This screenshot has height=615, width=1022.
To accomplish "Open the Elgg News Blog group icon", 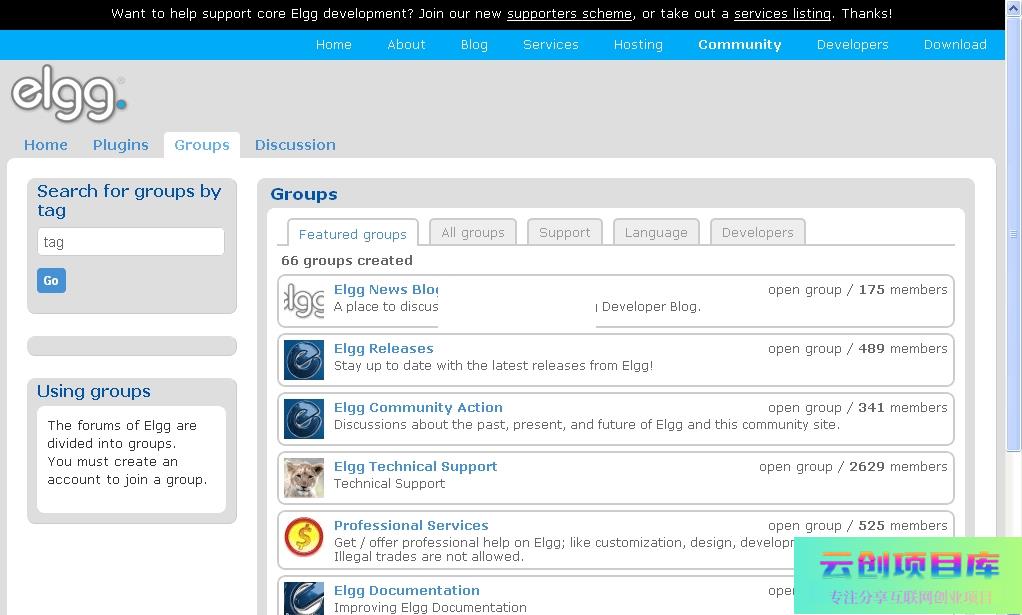I will click(x=304, y=300).
